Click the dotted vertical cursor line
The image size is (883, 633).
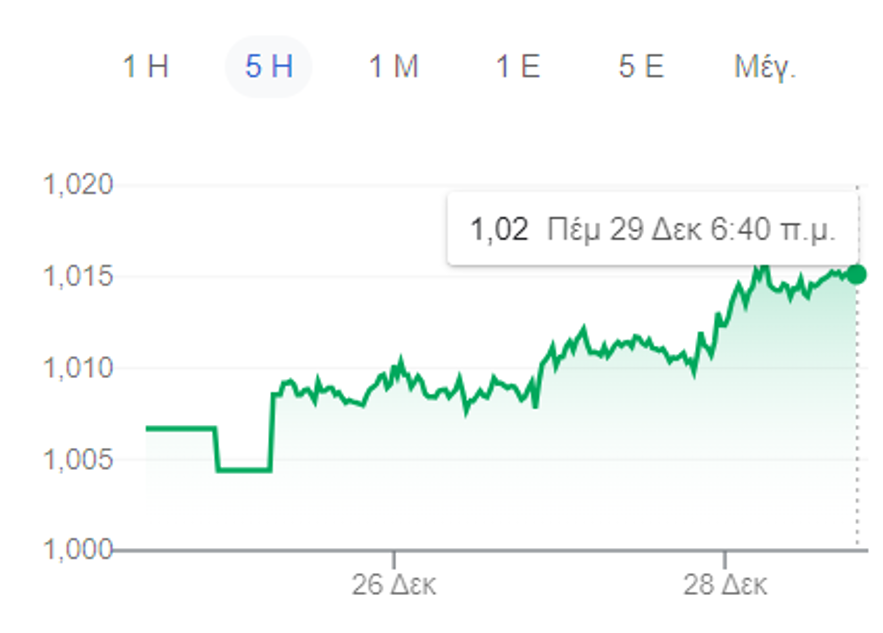(x=857, y=420)
